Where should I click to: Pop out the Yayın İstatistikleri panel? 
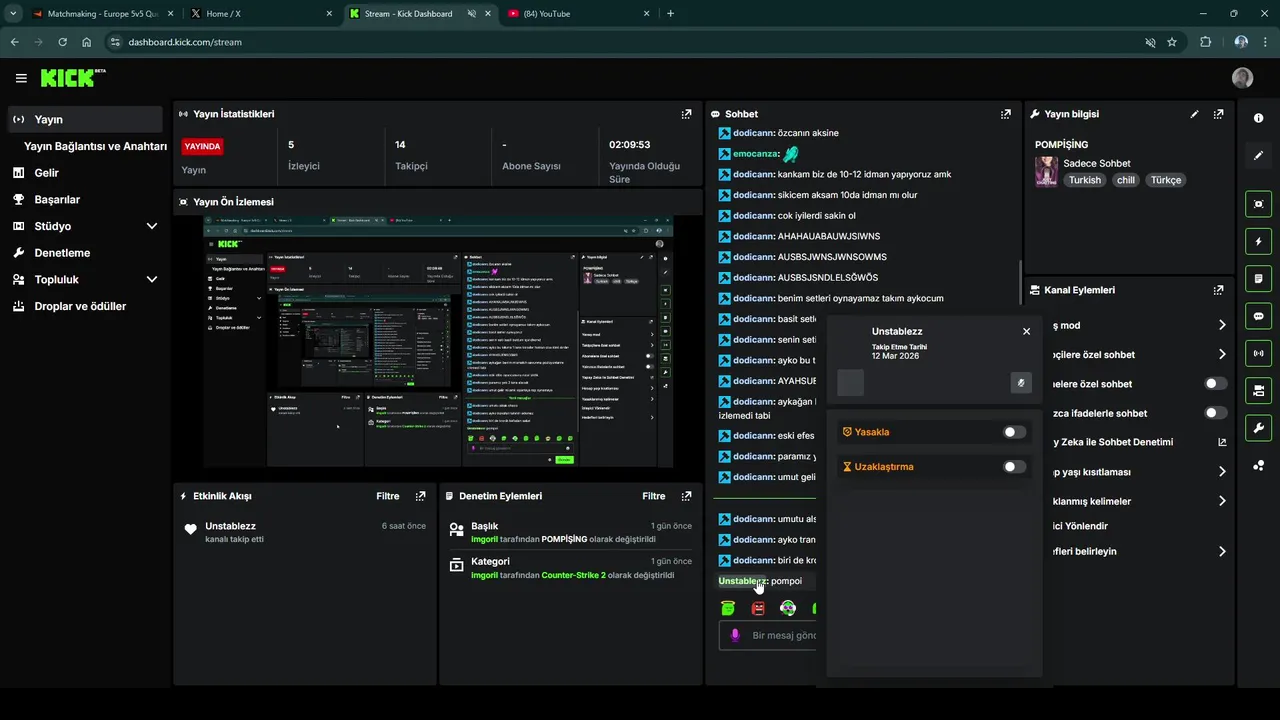(686, 114)
